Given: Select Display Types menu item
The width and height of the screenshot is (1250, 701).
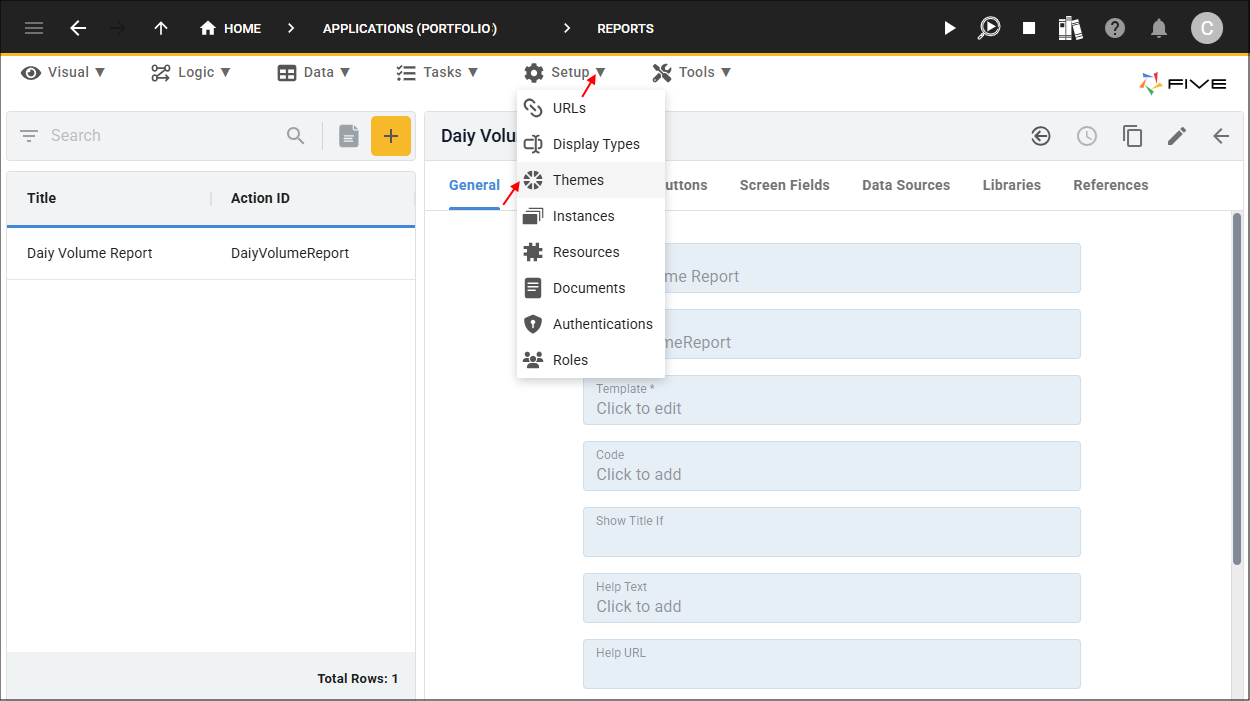Looking at the screenshot, I should [x=591, y=144].
